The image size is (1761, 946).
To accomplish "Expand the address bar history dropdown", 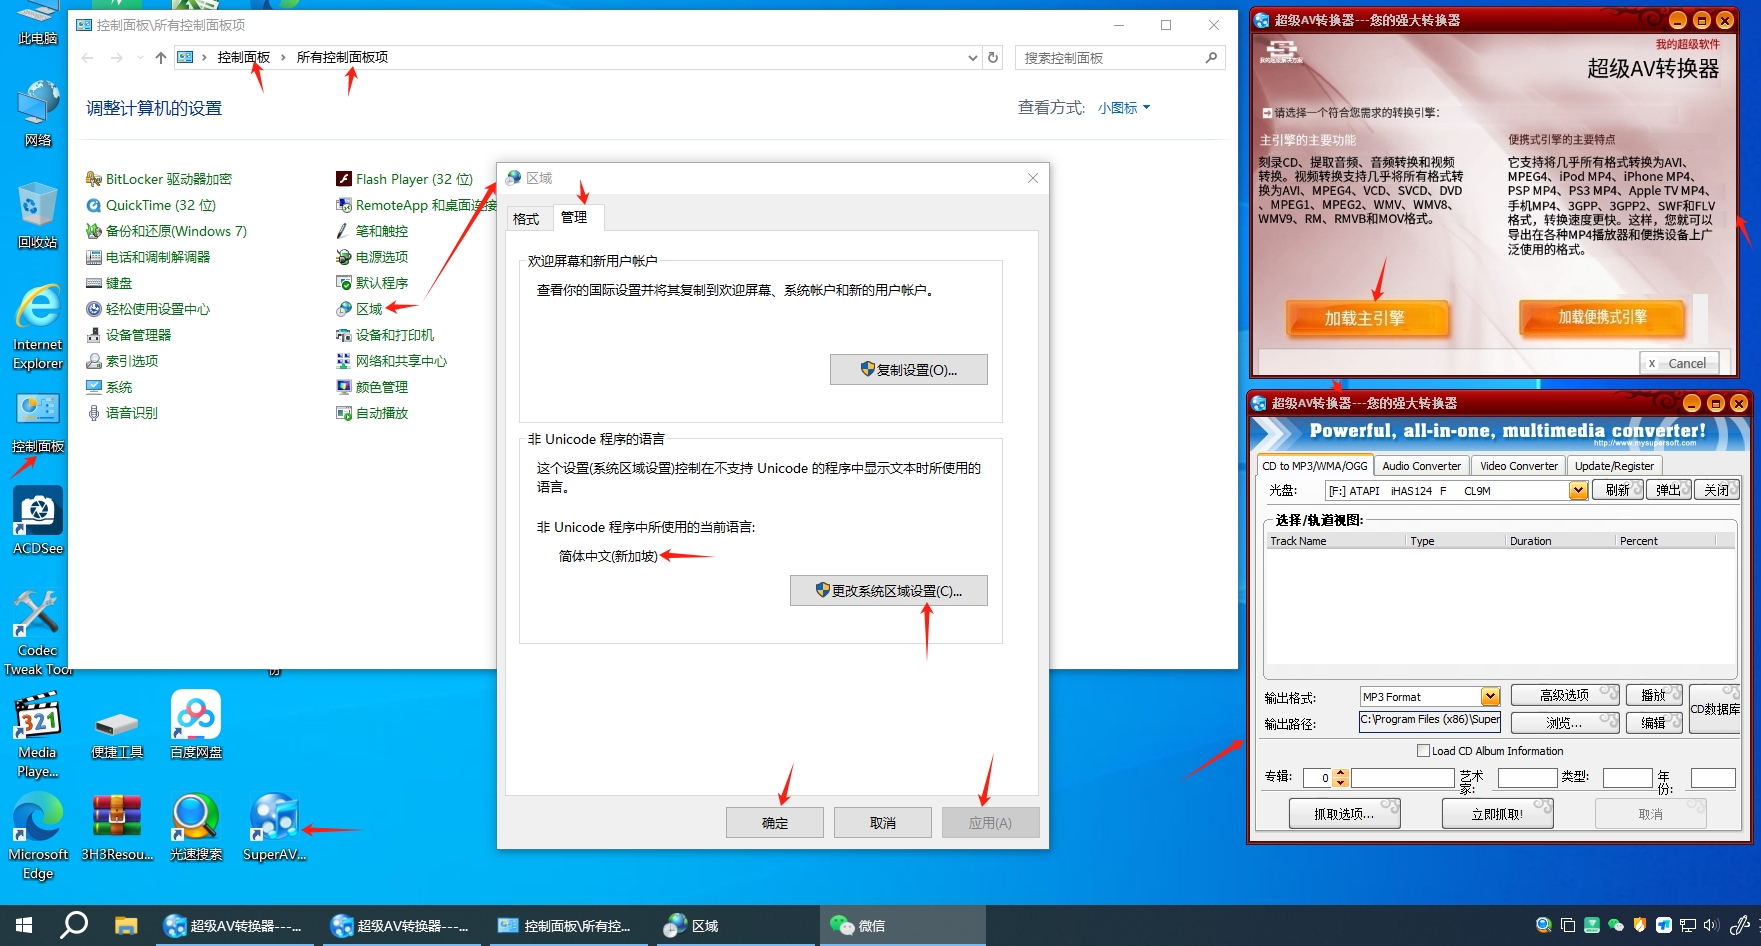I will 972,58.
